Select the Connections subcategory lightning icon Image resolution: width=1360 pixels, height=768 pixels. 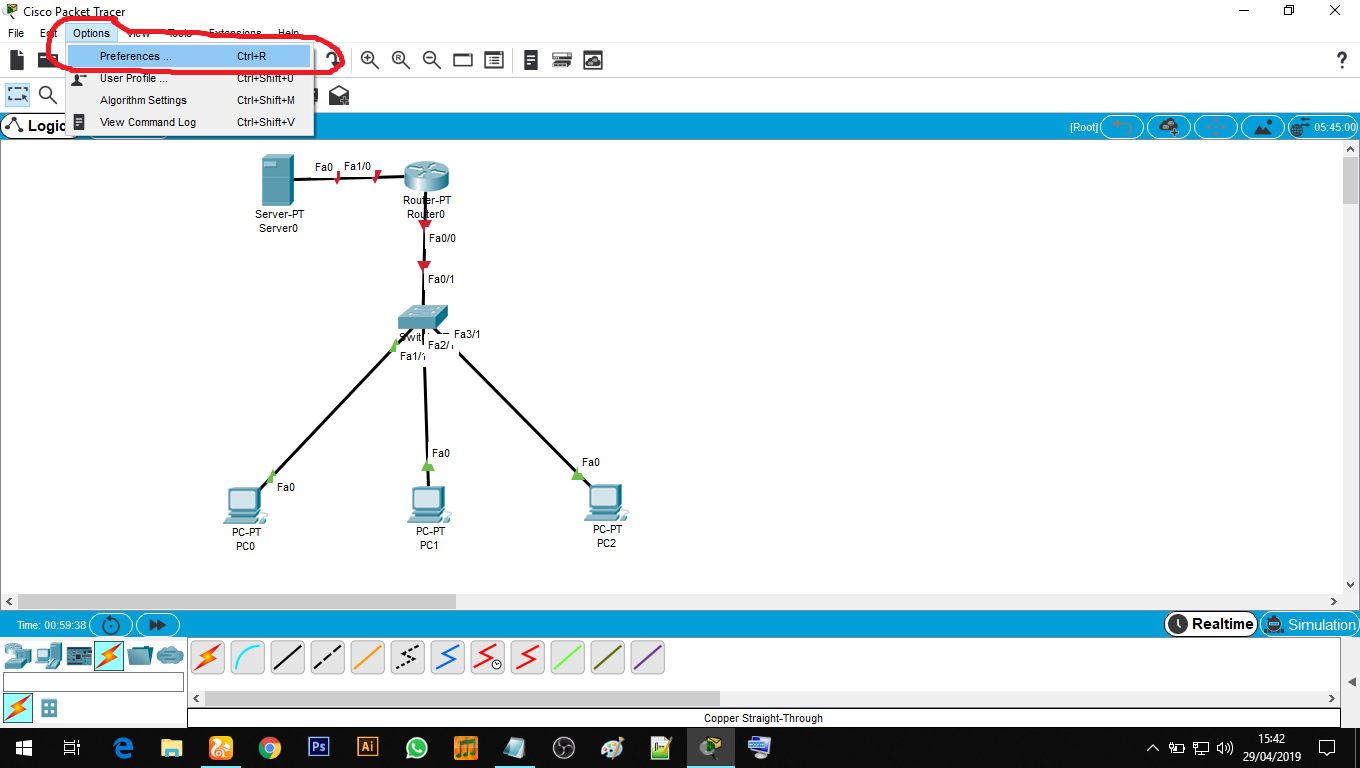18,708
